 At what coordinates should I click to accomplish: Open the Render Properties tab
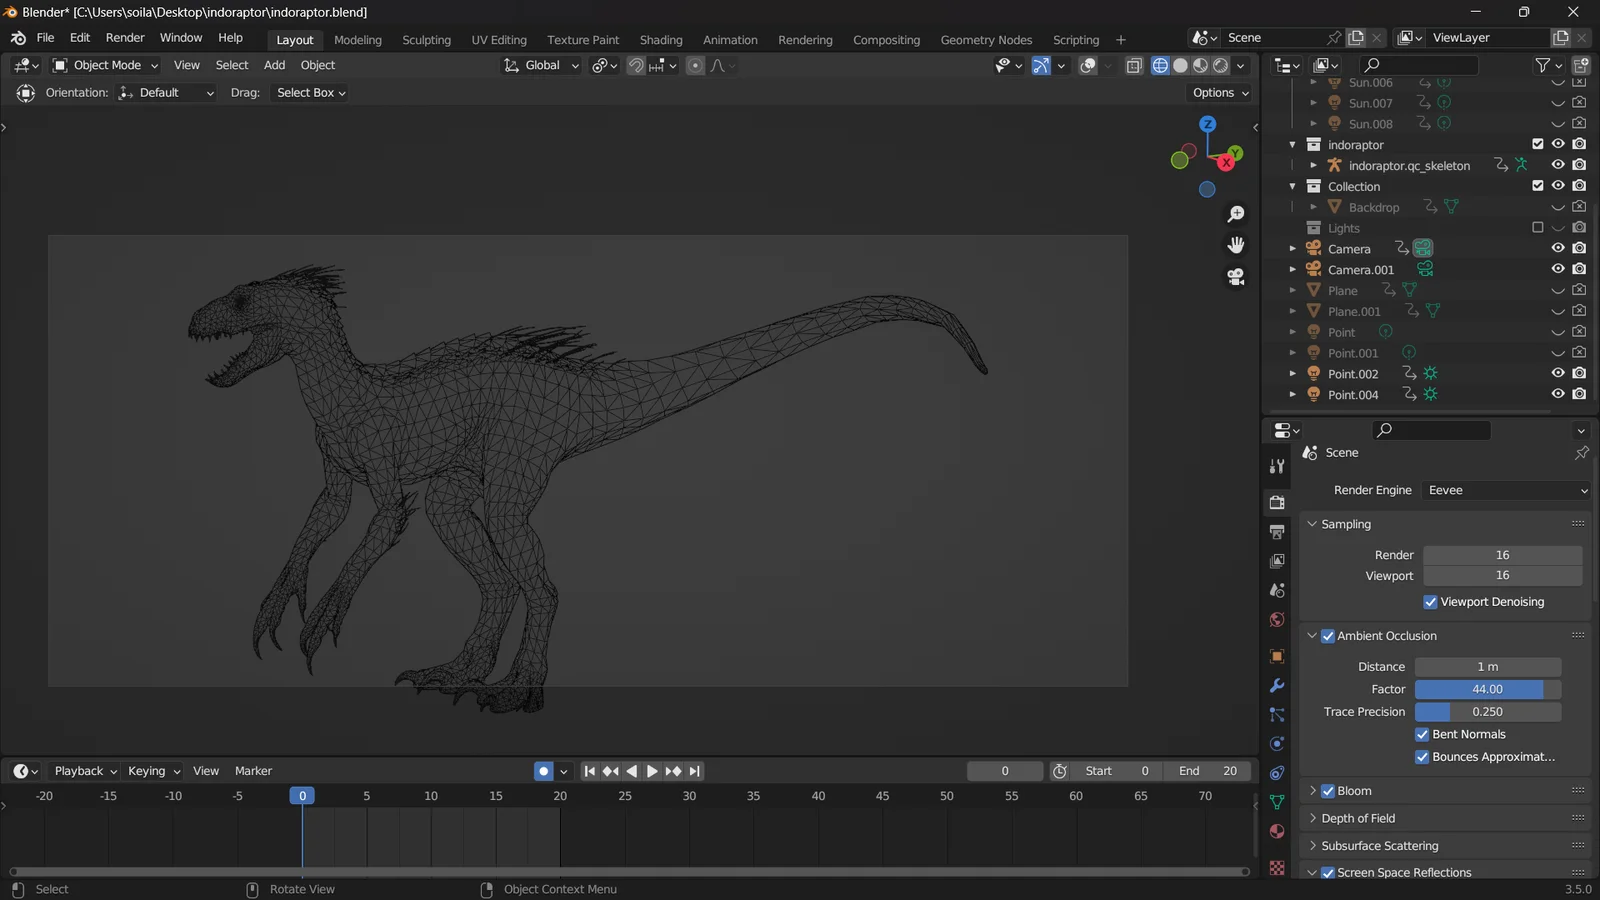[1277, 502]
